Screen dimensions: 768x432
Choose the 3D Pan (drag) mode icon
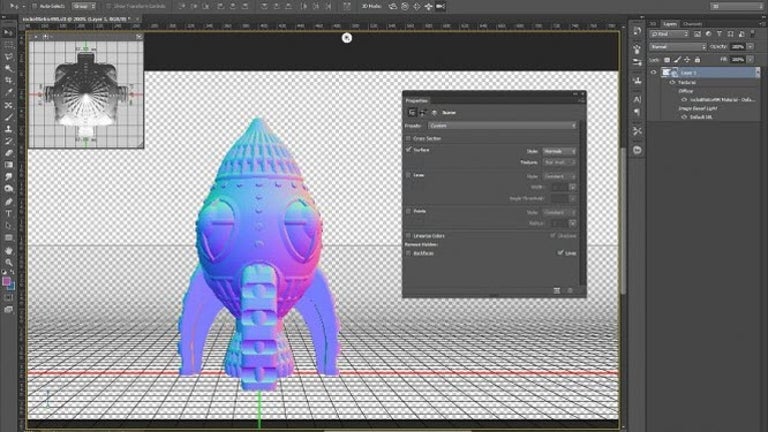point(417,6)
